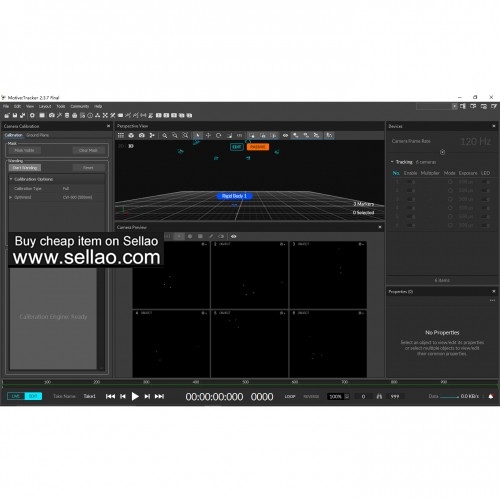500x500 pixels.
Task: Toggle the LOOP playback option
Action: point(290,396)
